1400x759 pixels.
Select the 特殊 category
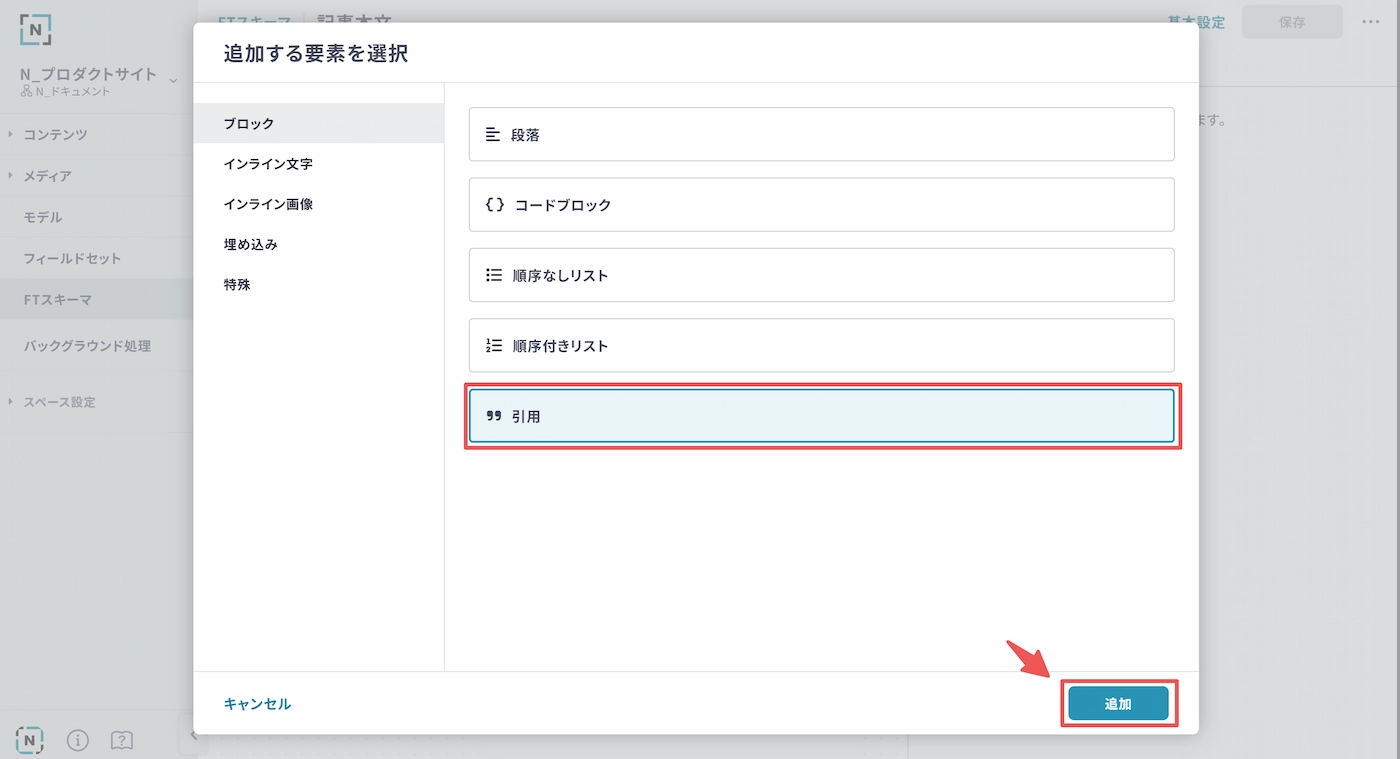pyautogui.click(x=237, y=284)
